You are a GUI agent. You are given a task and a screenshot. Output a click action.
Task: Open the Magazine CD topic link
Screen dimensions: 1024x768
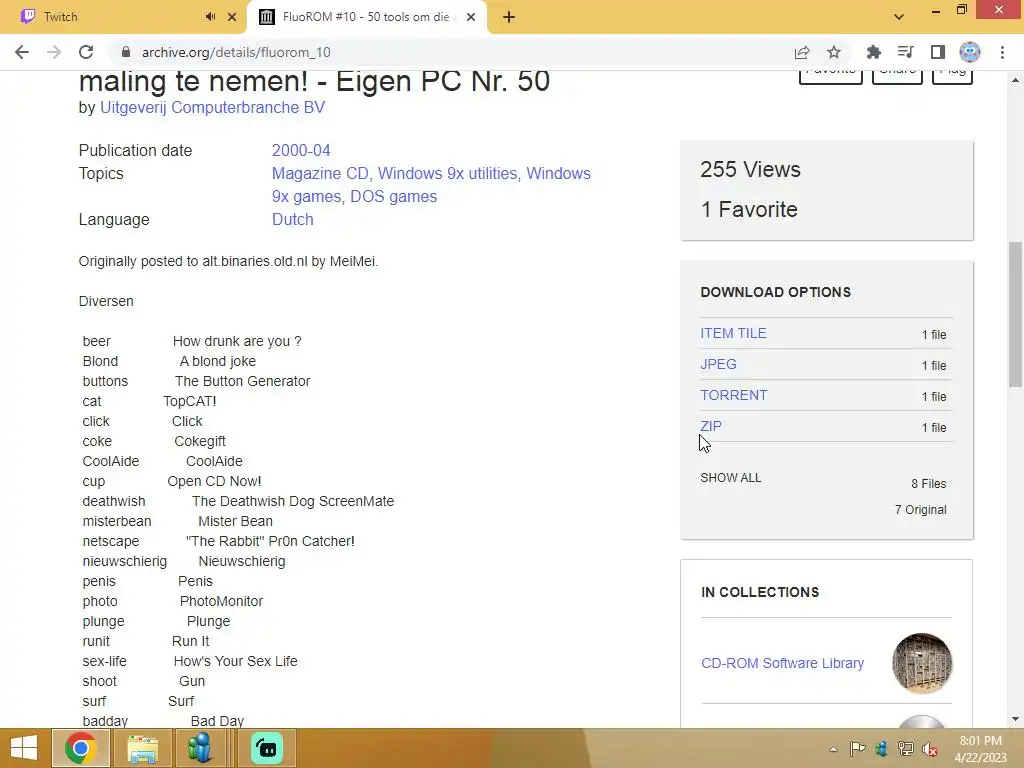pos(320,174)
